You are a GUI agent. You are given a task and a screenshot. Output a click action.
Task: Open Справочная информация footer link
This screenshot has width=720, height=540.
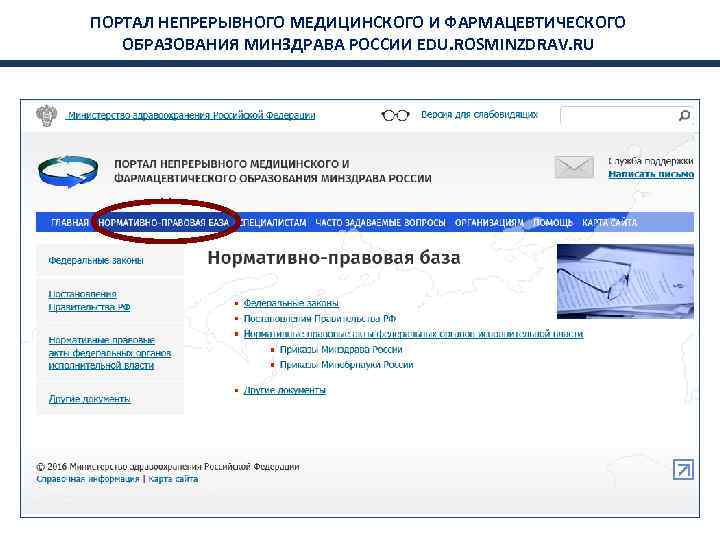87,479
